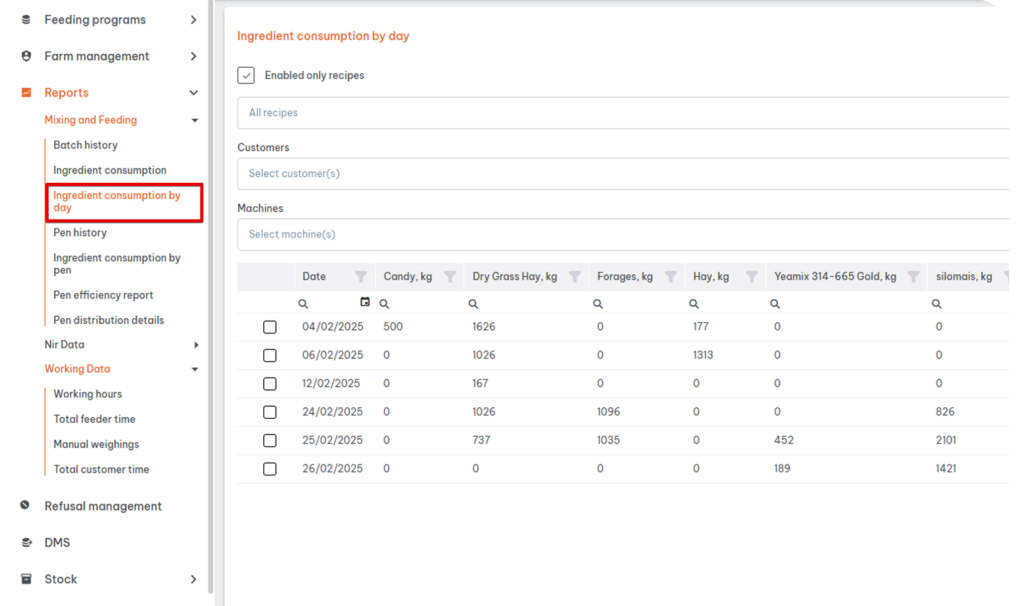
Task: Click the Yeamix 314-665 Gold filter icon
Action: (x=914, y=277)
